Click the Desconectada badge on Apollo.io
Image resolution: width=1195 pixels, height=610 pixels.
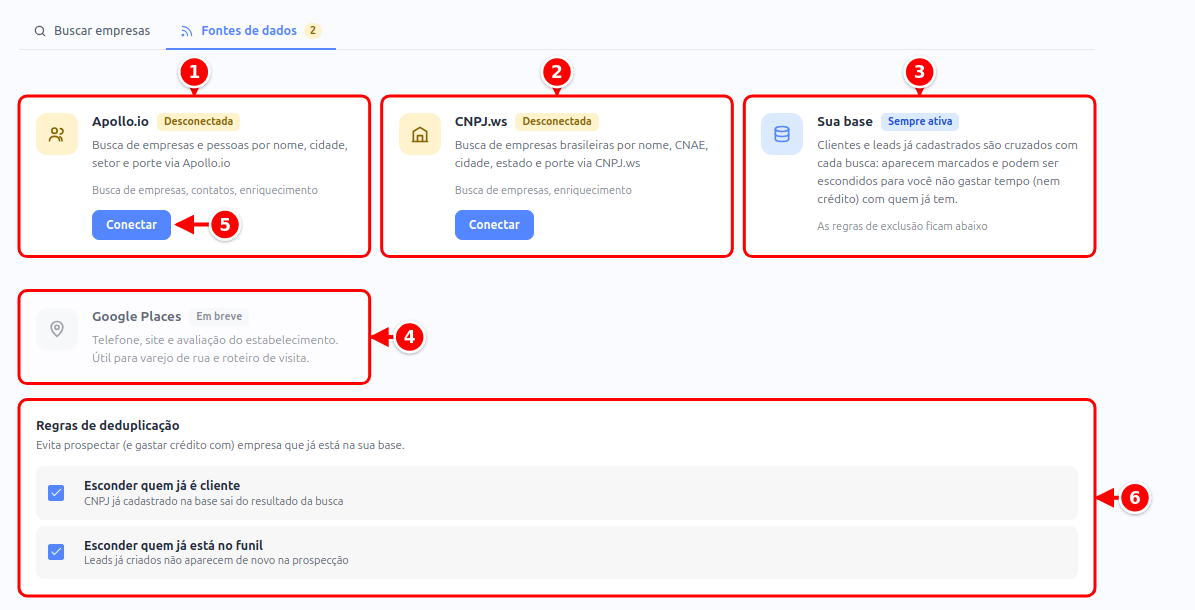coord(199,121)
